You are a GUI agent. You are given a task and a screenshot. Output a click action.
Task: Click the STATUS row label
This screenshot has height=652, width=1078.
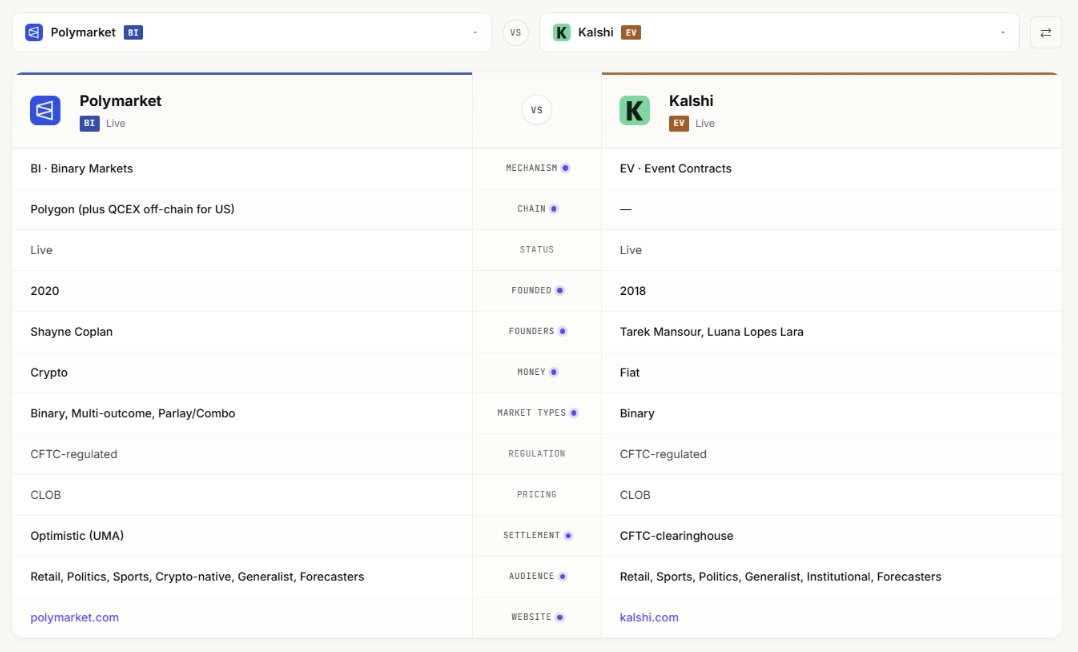537,250
